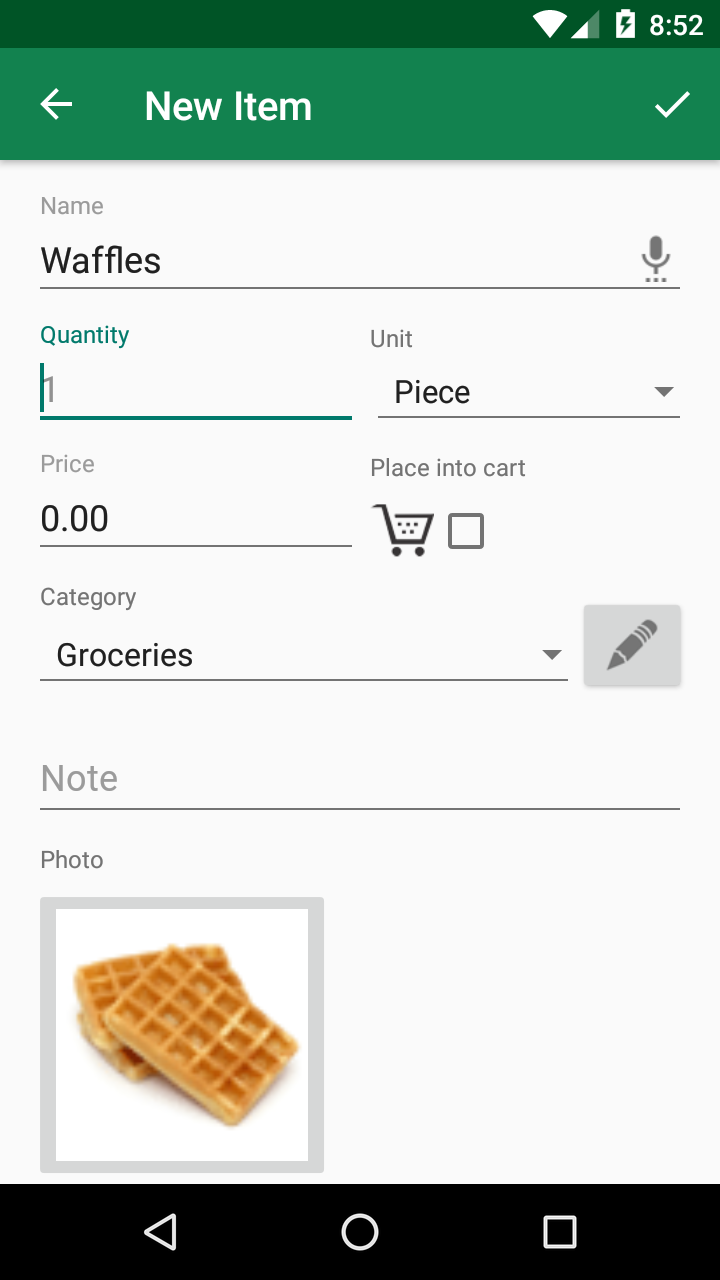Tap the Name field containing Waffles
The height and width of the screenshot is (1280, 720).
click(x=330, y=261)
